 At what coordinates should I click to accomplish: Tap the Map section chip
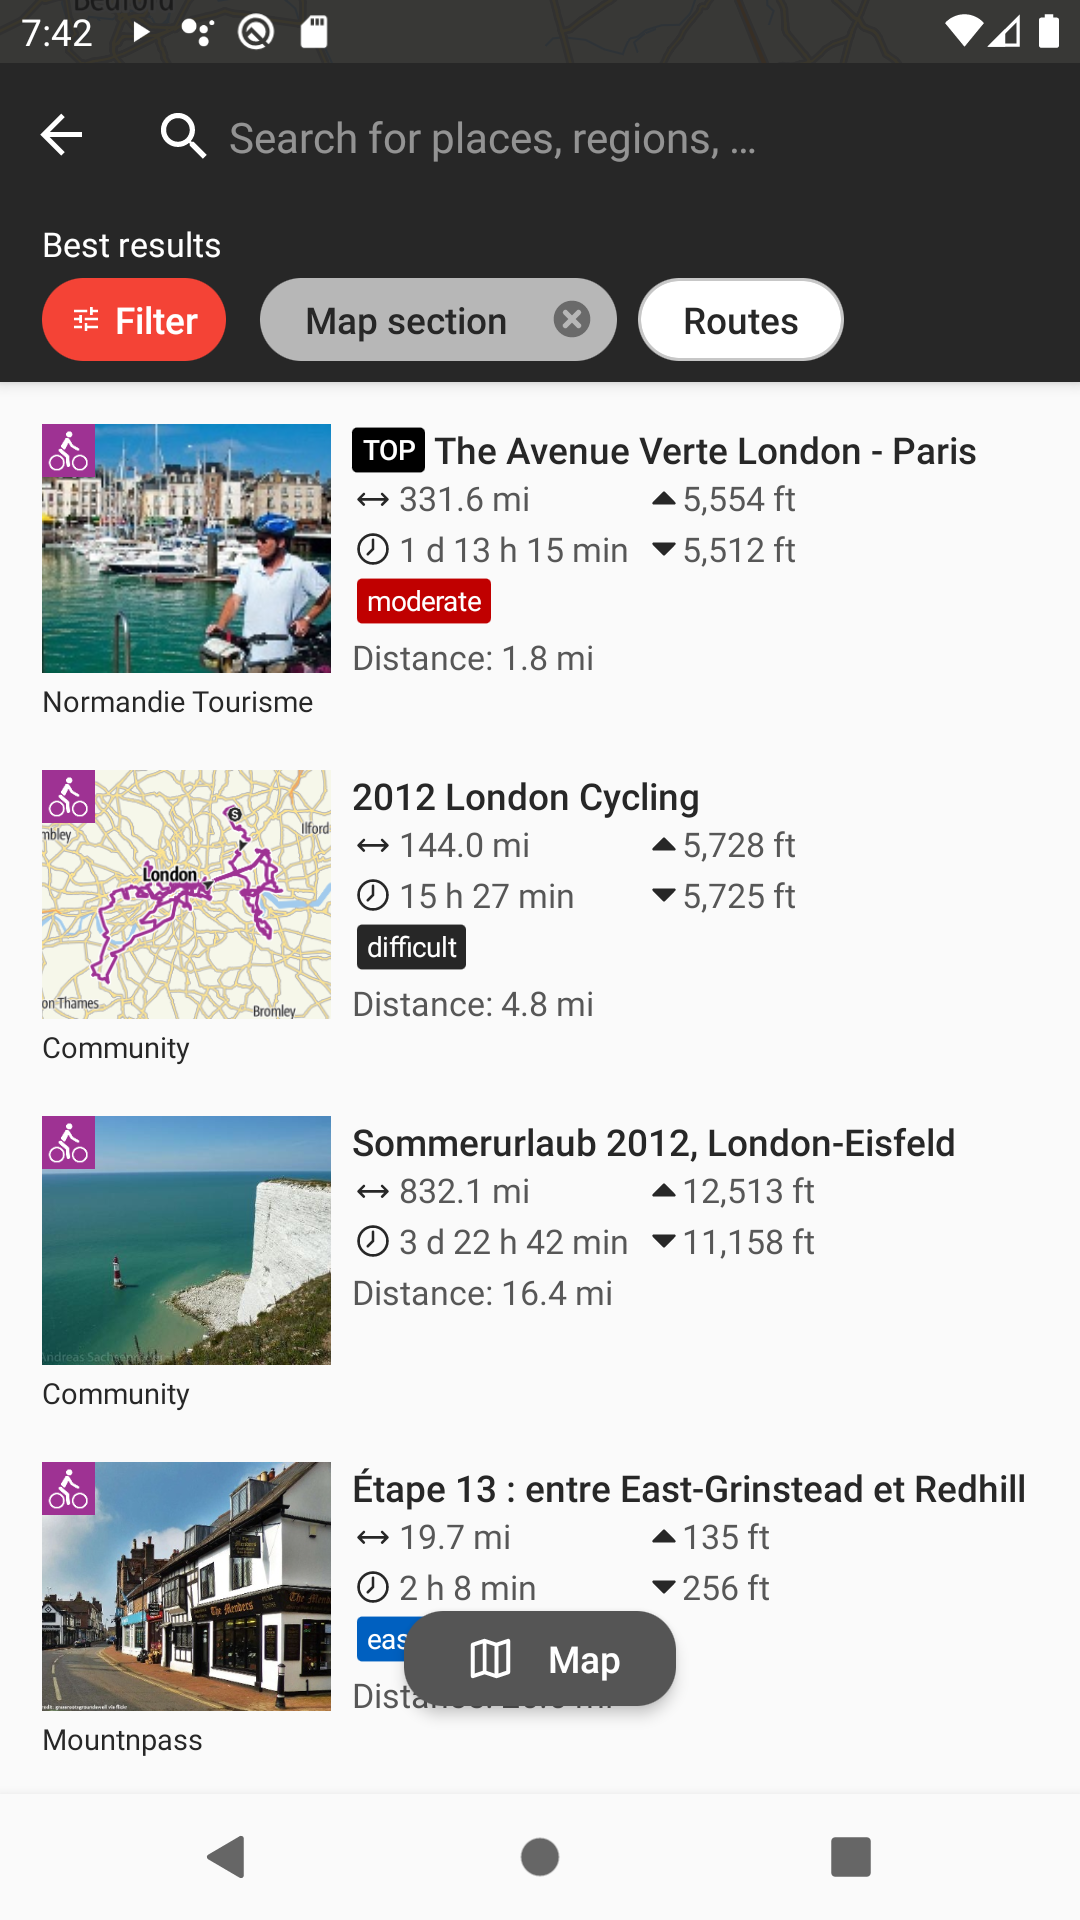407,321
